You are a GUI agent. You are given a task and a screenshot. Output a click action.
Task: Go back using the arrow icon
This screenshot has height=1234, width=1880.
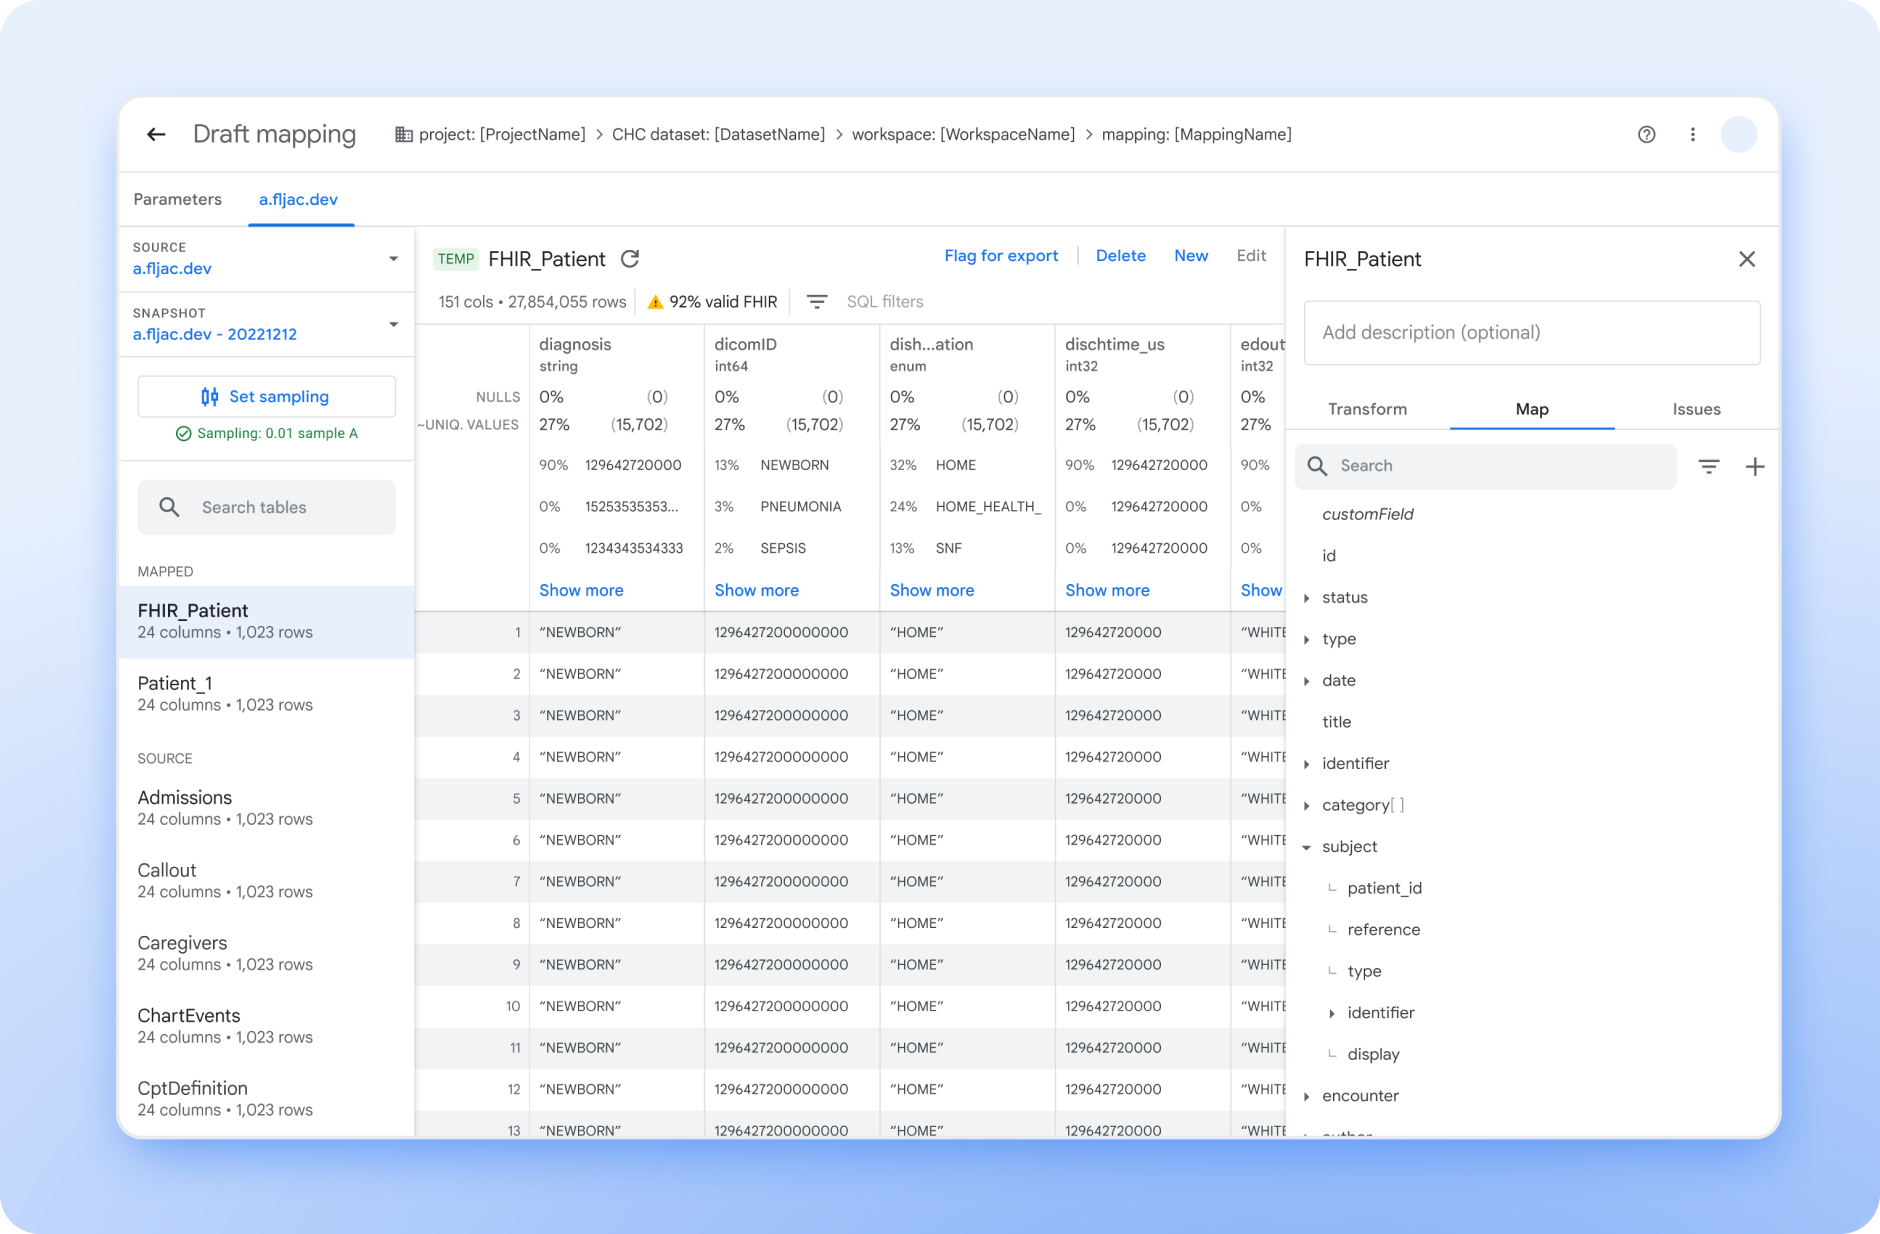(x=156, y=134)
